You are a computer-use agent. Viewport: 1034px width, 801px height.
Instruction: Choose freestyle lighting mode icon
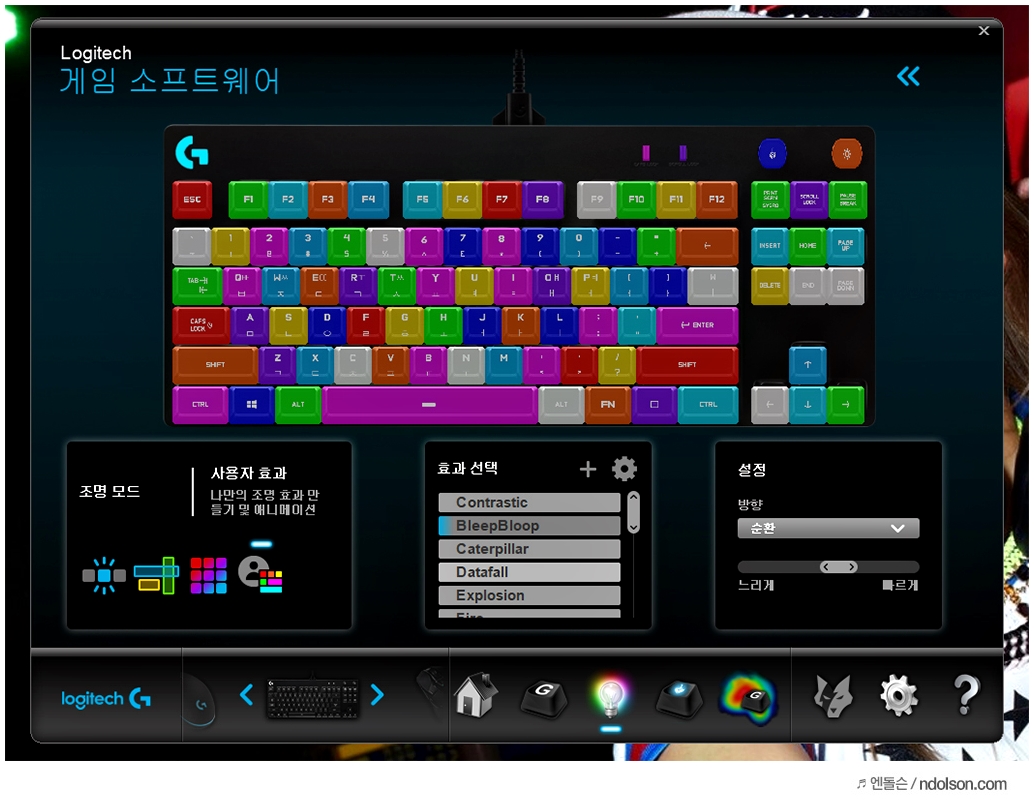pos(104,575)
